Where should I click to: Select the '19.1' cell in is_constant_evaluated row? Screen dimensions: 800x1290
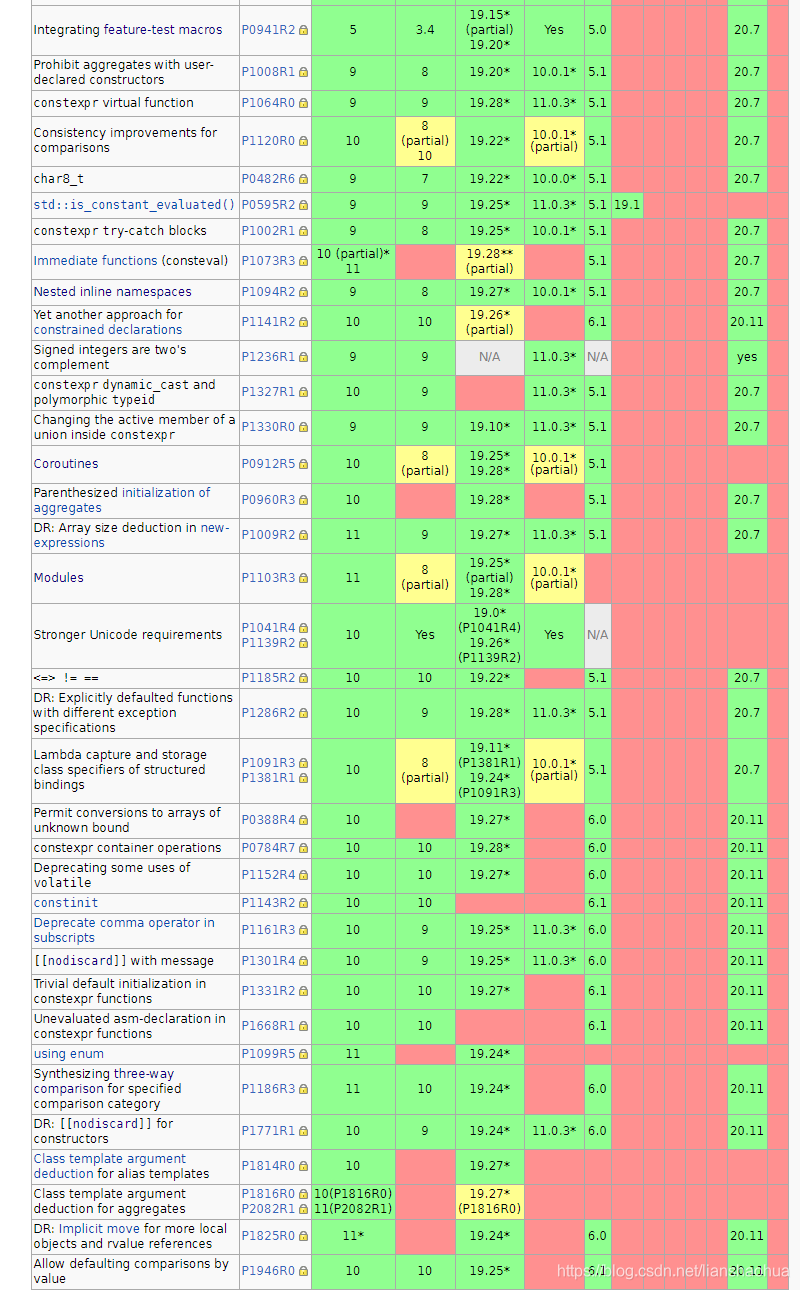627,205
